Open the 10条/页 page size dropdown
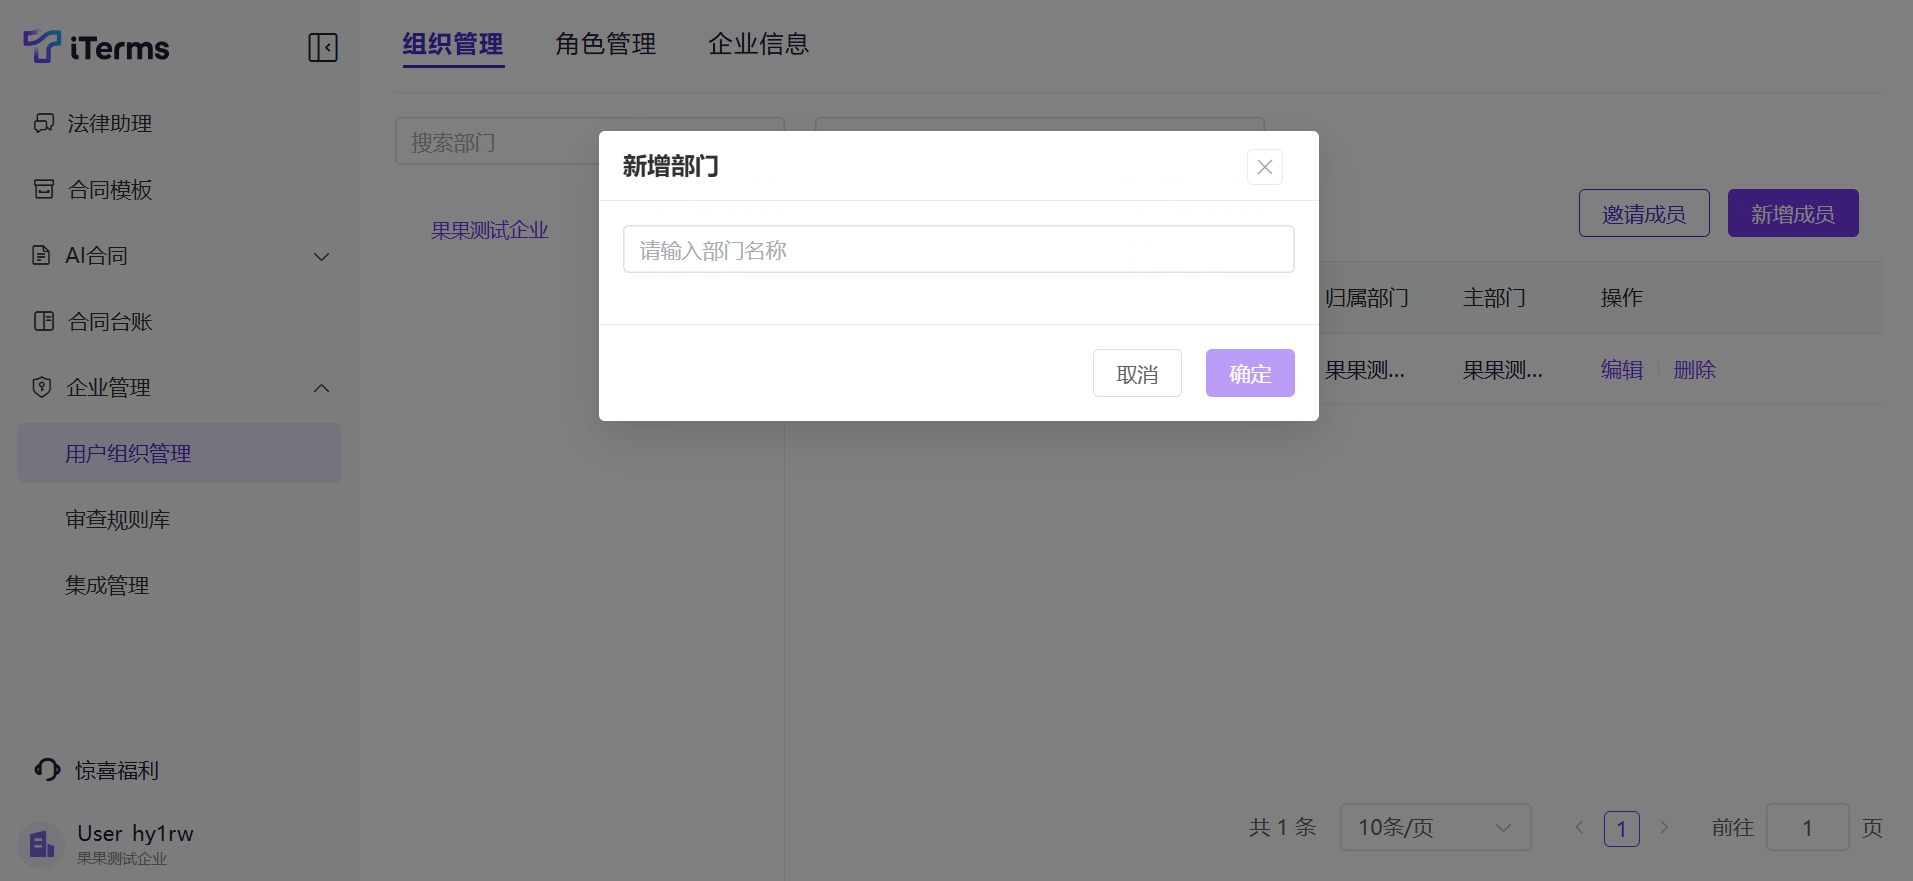 1435,827
